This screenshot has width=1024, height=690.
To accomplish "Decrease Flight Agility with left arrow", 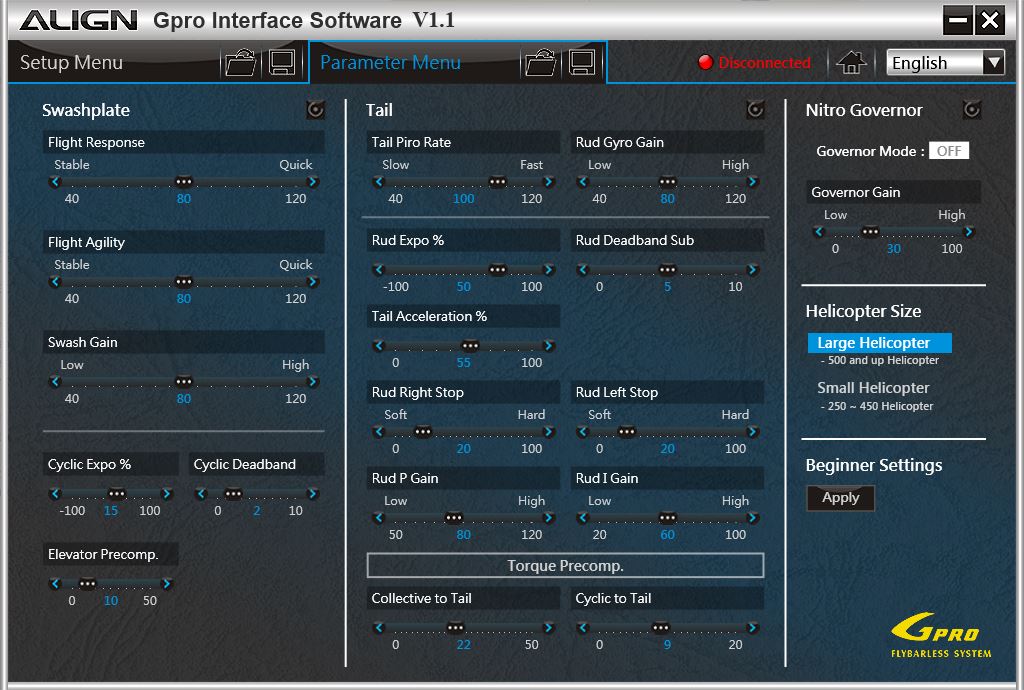I will point(55,281).
